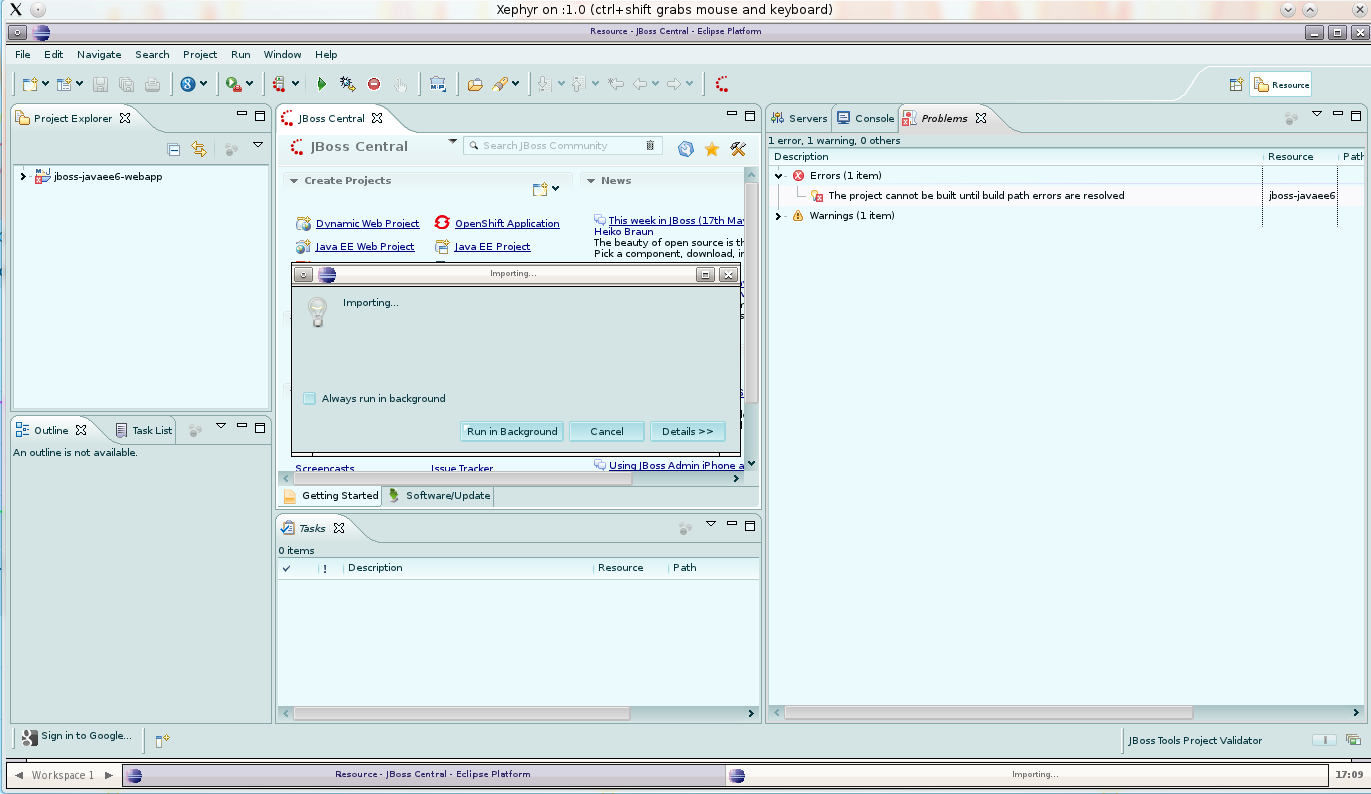Expand the jboss-javaee6-webapp project node
Screen dimensions: 1371x794
pos(23,177)
